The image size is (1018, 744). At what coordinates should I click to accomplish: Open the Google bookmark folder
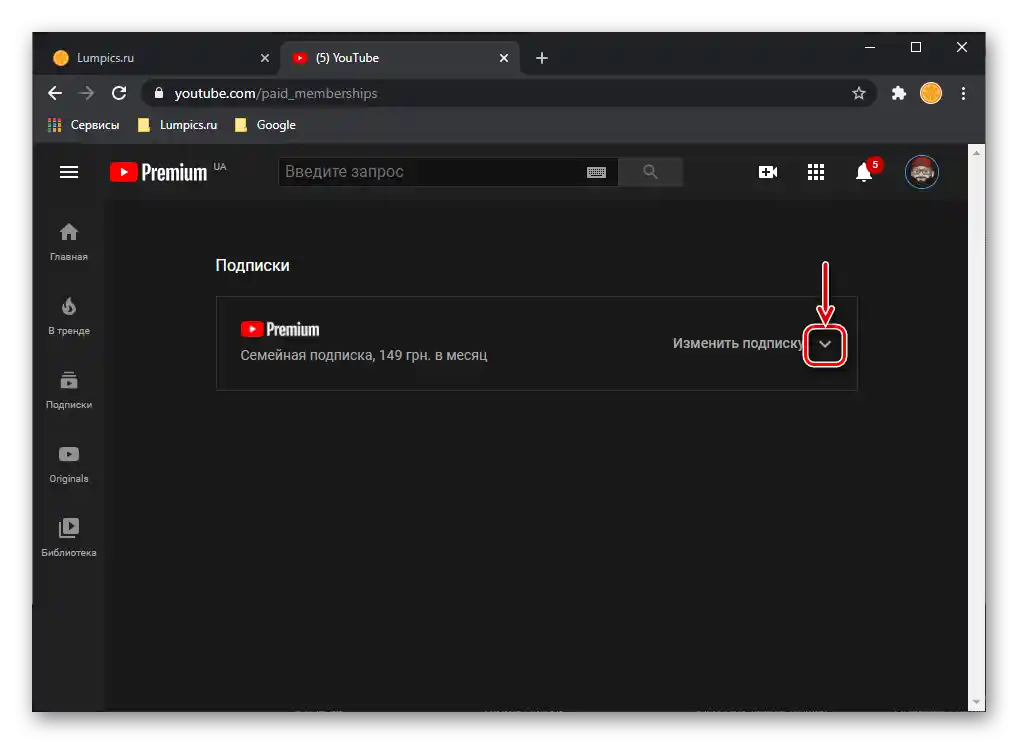click(x=265, y=125)
